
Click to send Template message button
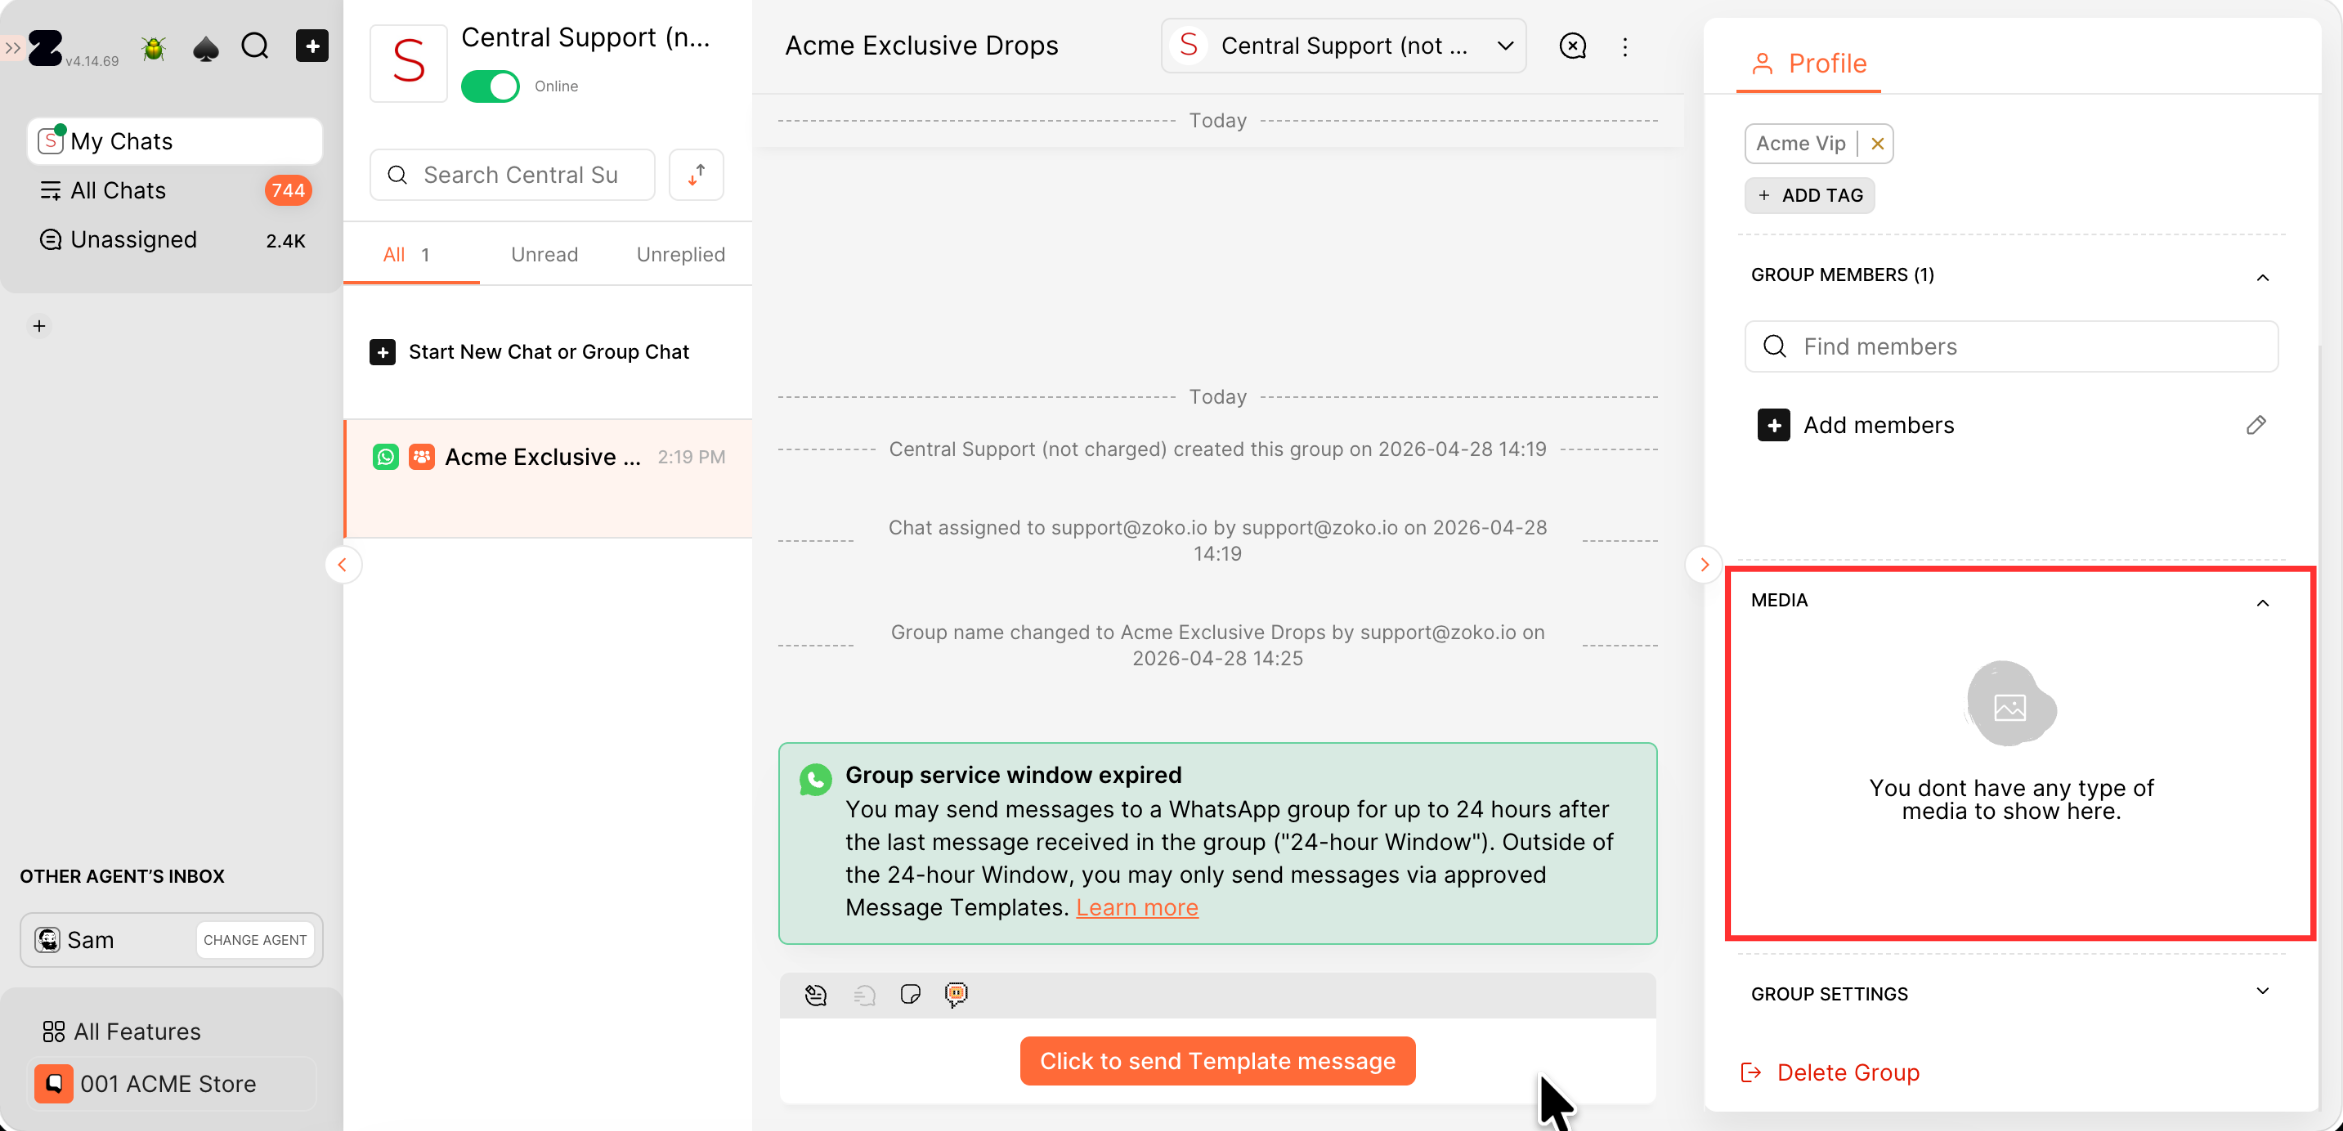click(1217, 1061)
